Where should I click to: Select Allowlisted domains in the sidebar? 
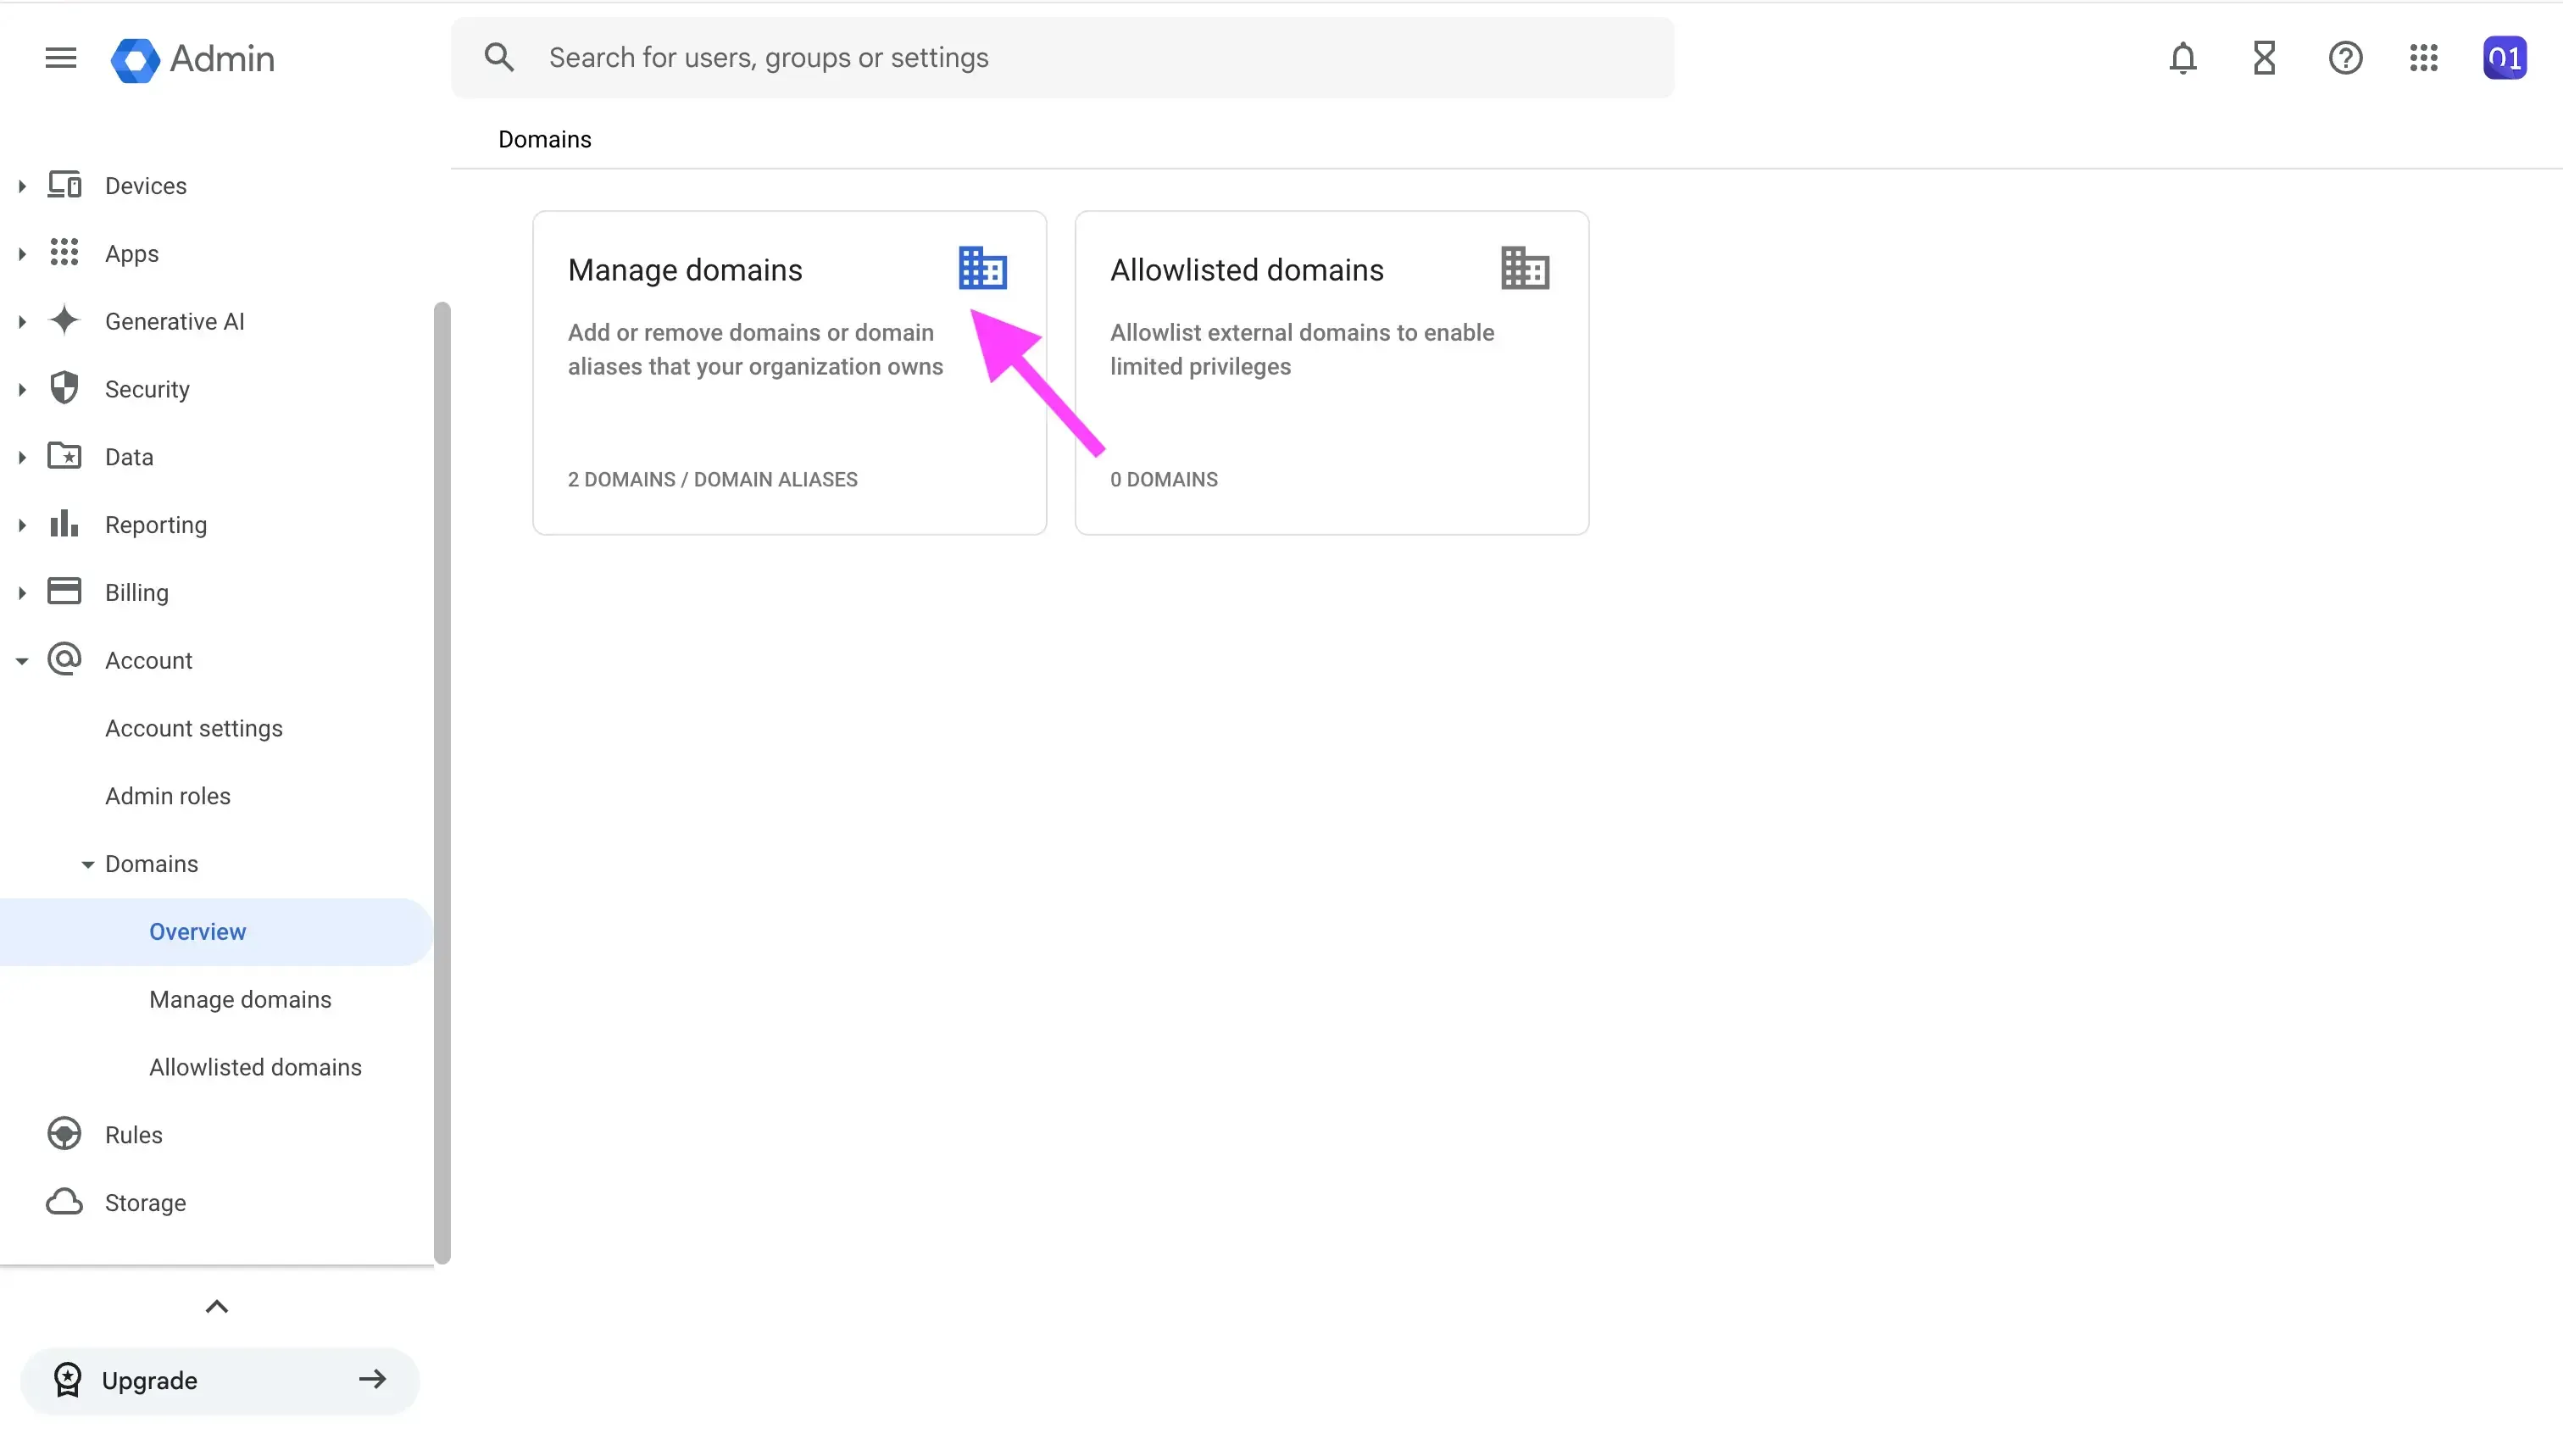pyautogui.click(x=255, y=1066)
